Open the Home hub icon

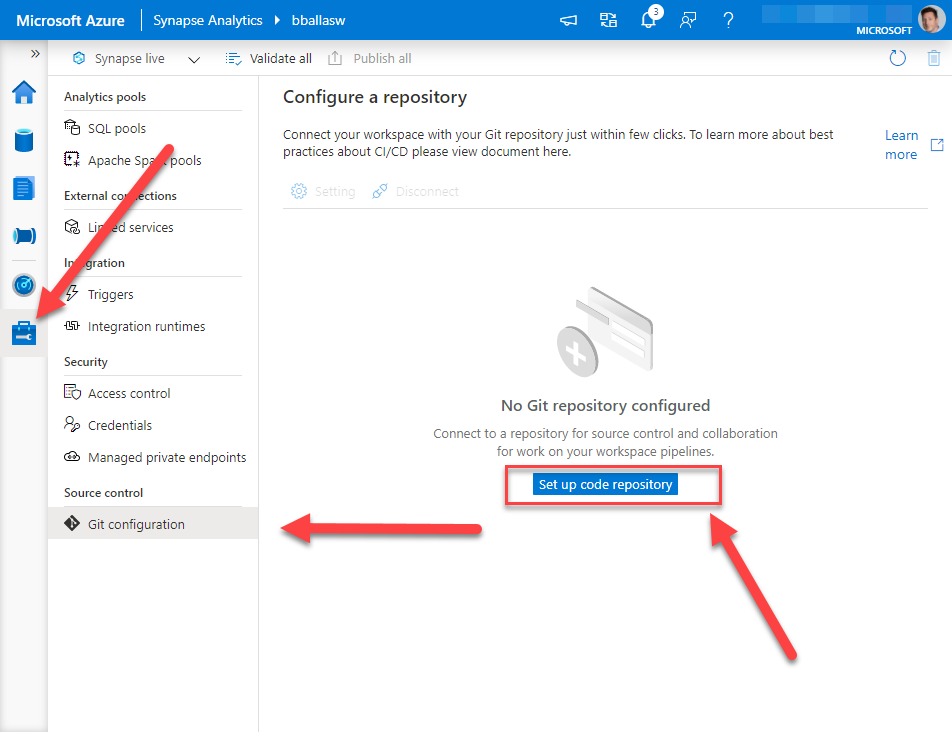click(24, 92)
